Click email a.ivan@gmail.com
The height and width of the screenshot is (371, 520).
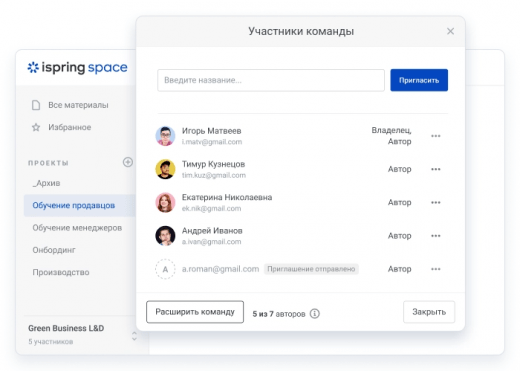(211, 242)
